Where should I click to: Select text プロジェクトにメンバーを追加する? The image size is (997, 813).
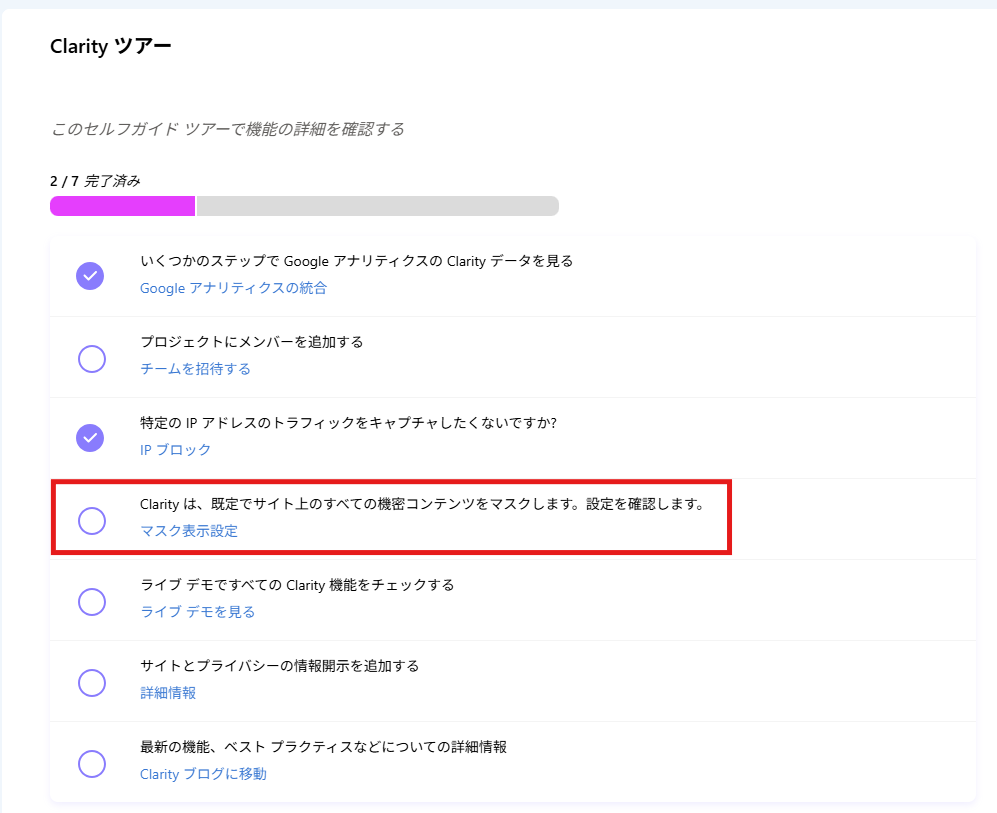pos(252,342)
